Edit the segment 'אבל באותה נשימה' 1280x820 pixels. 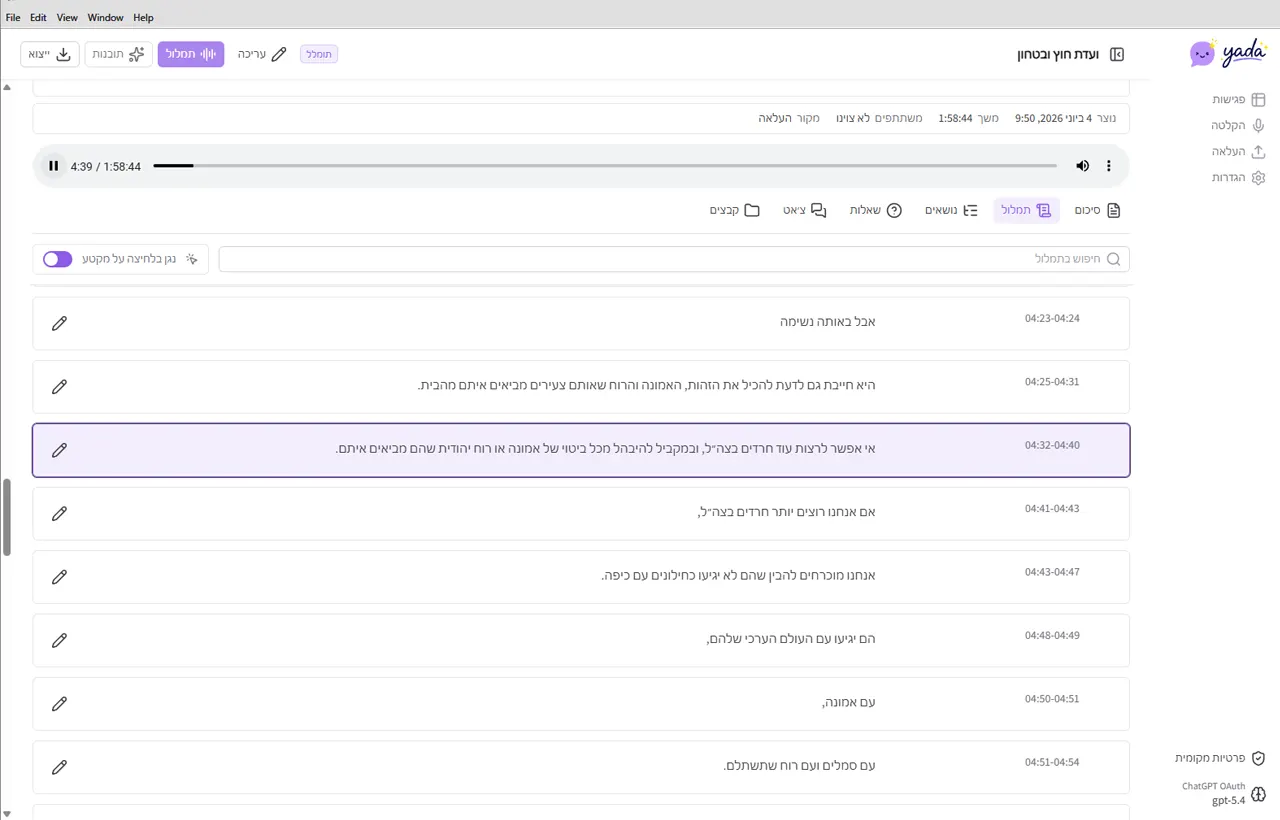point(59,323)
